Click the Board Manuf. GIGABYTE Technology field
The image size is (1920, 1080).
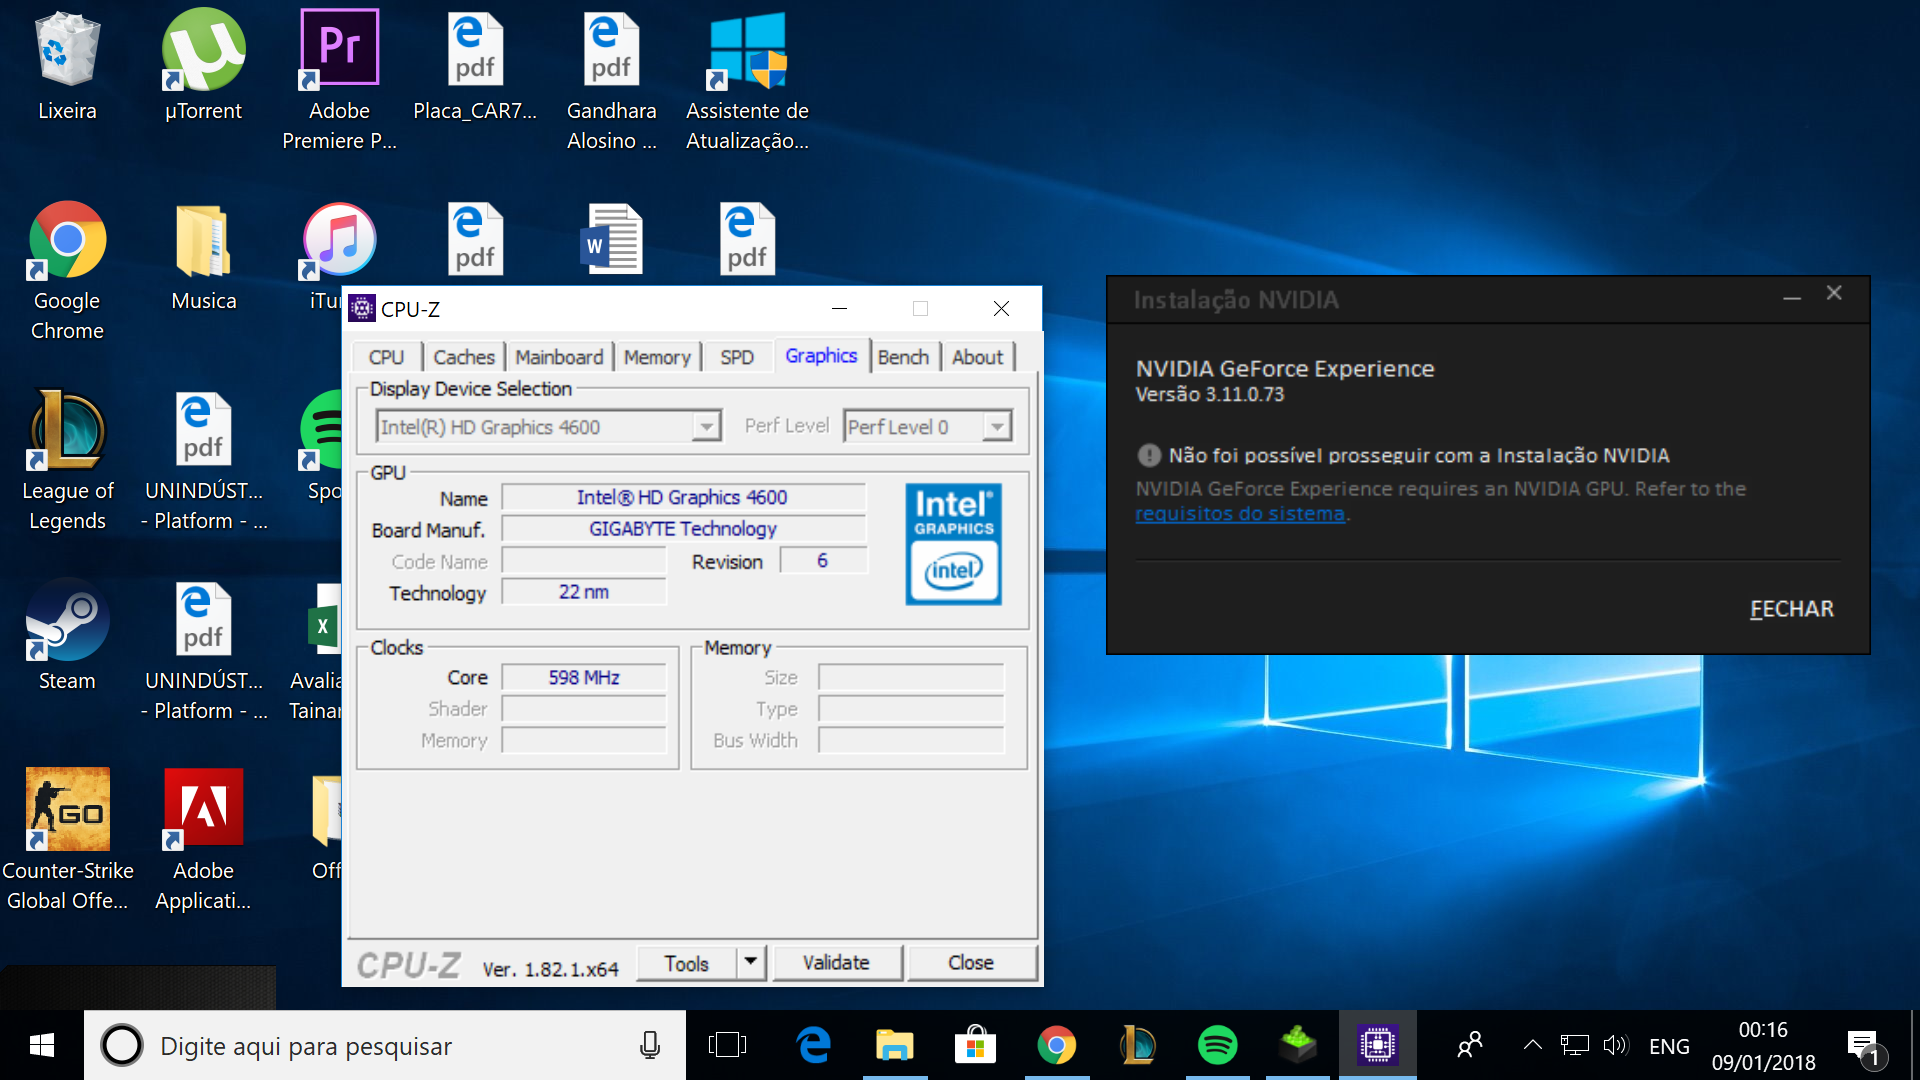682,528
